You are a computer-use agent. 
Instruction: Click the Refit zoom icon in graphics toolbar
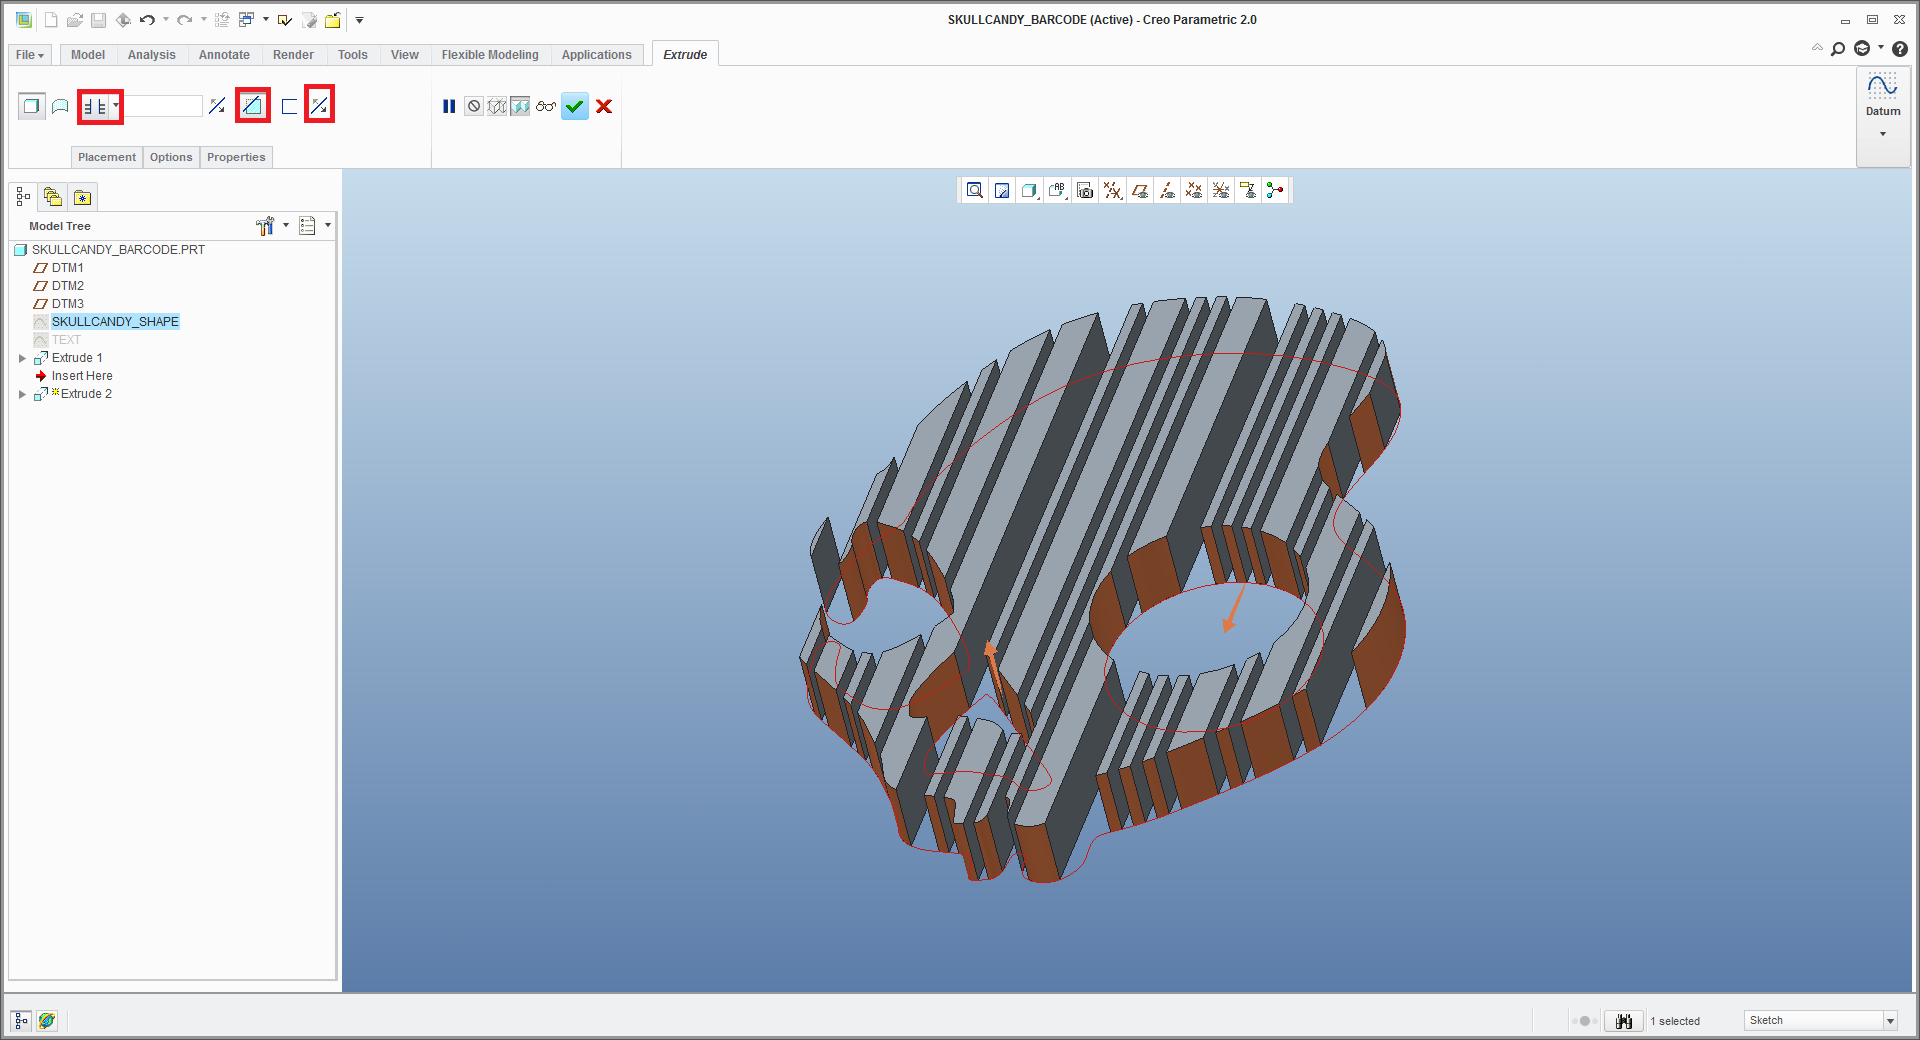[x=974, y=190]
